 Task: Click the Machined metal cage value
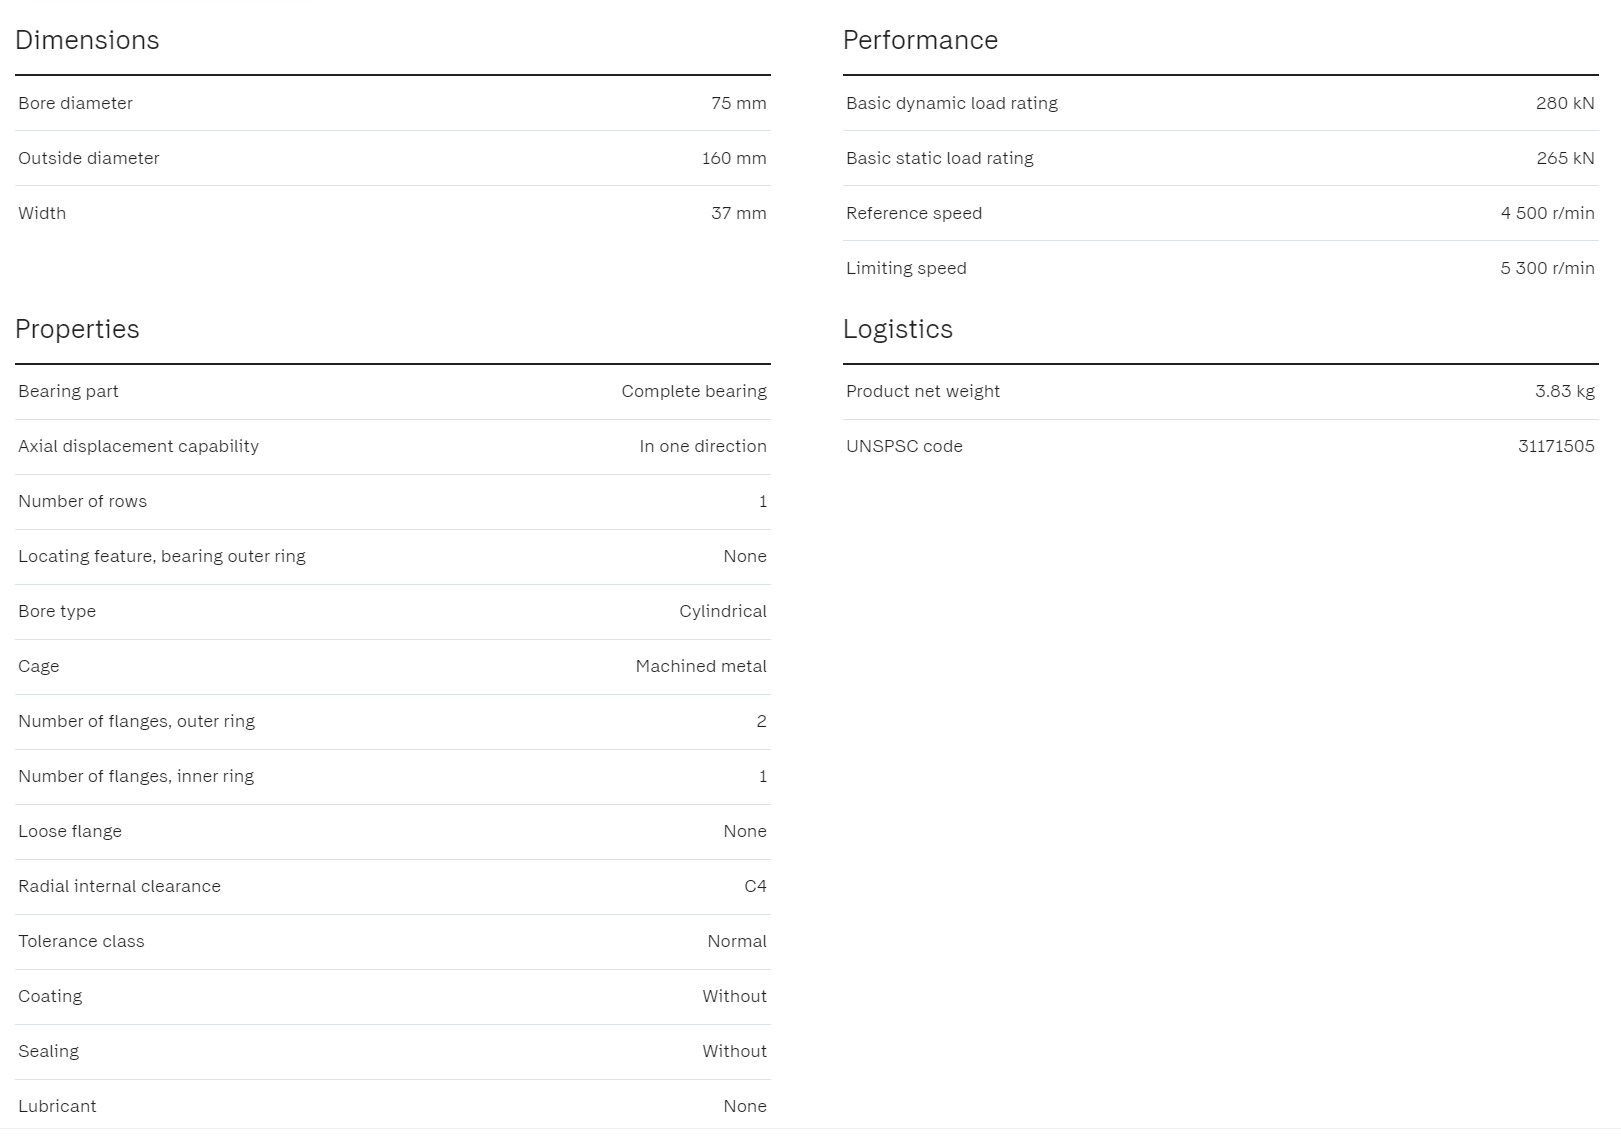(x=701, y=666)
